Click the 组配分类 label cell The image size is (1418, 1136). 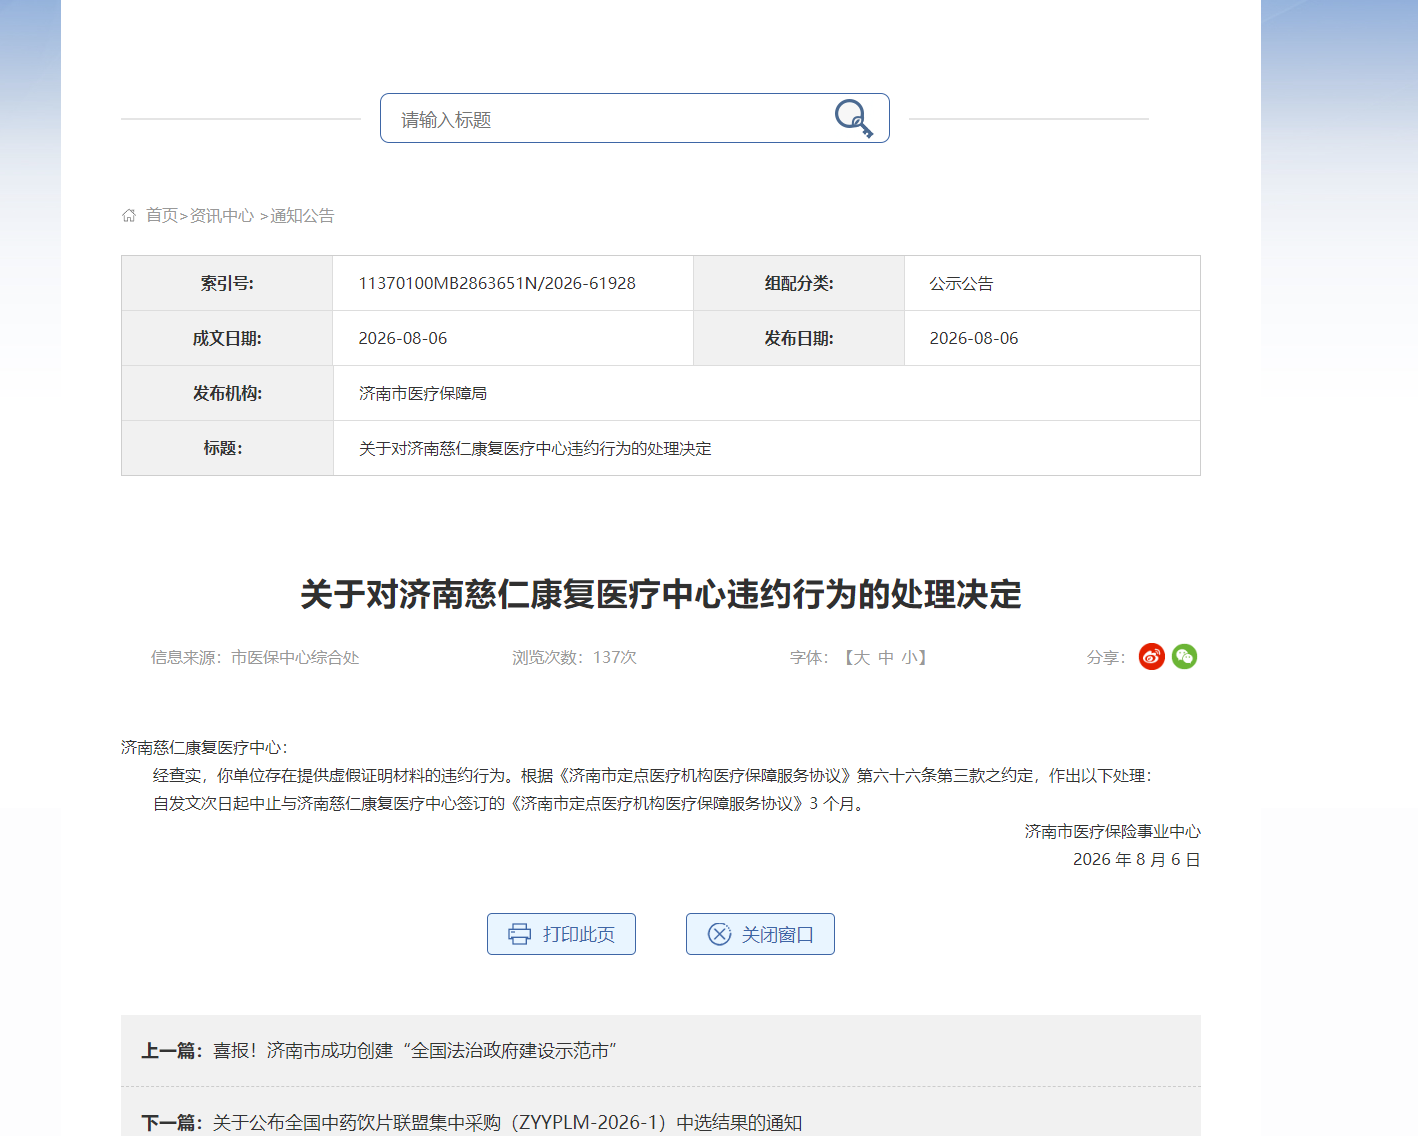pyautogui.click(x=799, y=283)
